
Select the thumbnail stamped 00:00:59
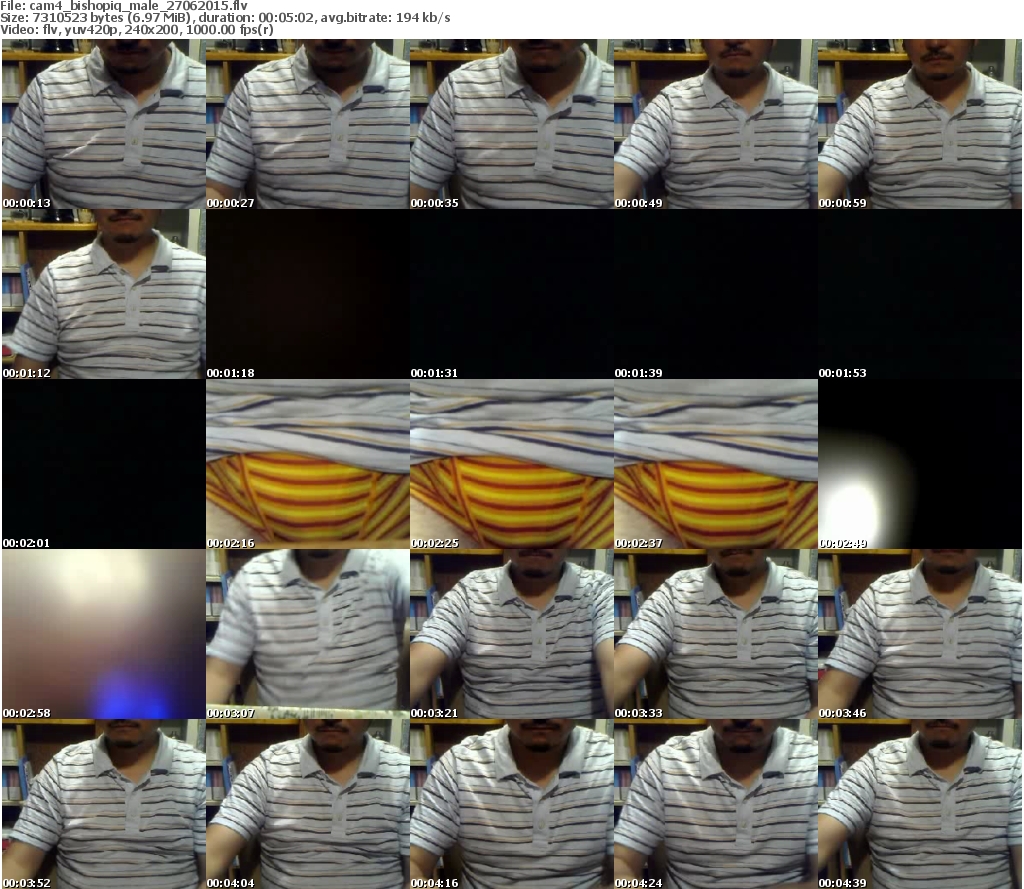920,124
